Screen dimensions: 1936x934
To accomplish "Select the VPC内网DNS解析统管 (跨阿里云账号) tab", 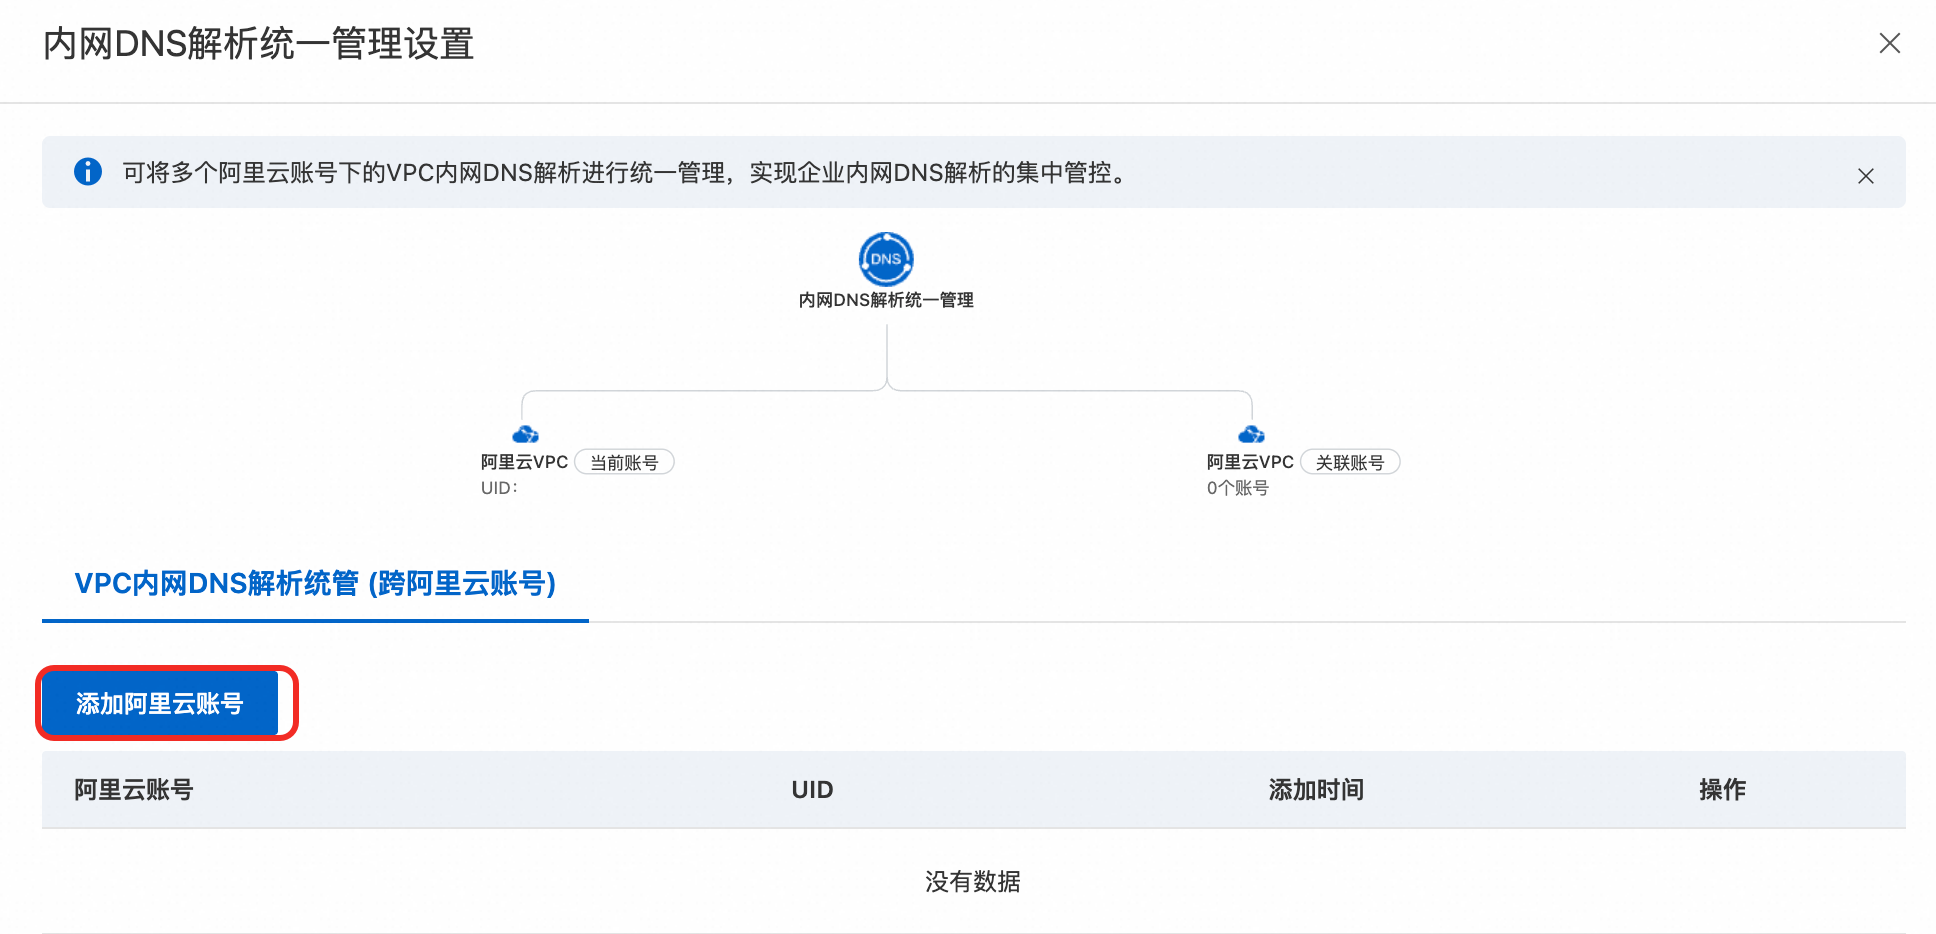I will click(x=315, y=583).
